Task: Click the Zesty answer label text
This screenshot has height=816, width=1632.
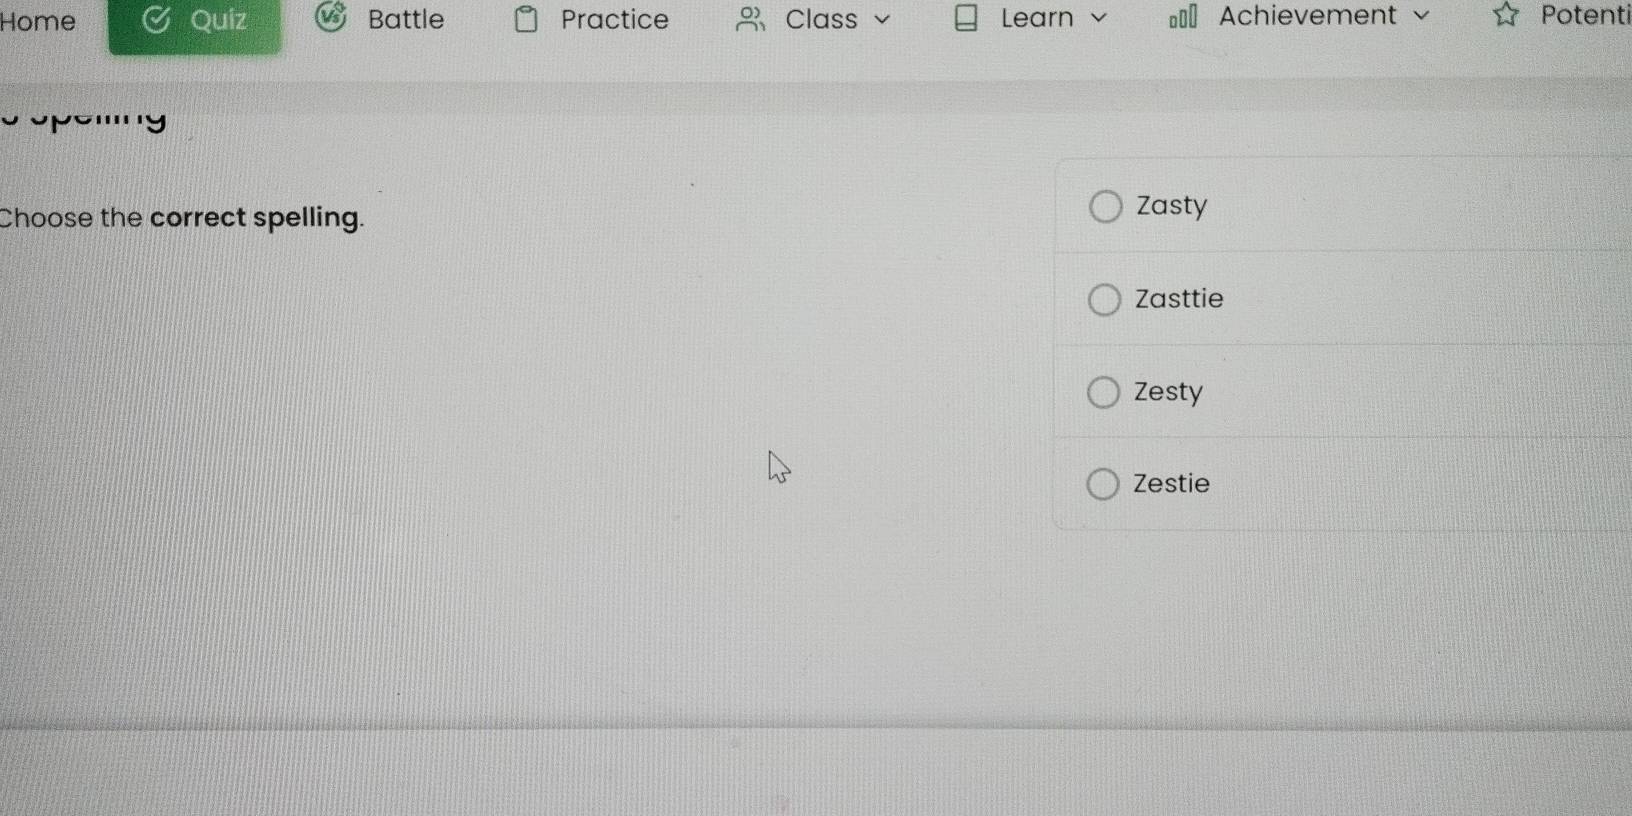Action: (1168, 392)
